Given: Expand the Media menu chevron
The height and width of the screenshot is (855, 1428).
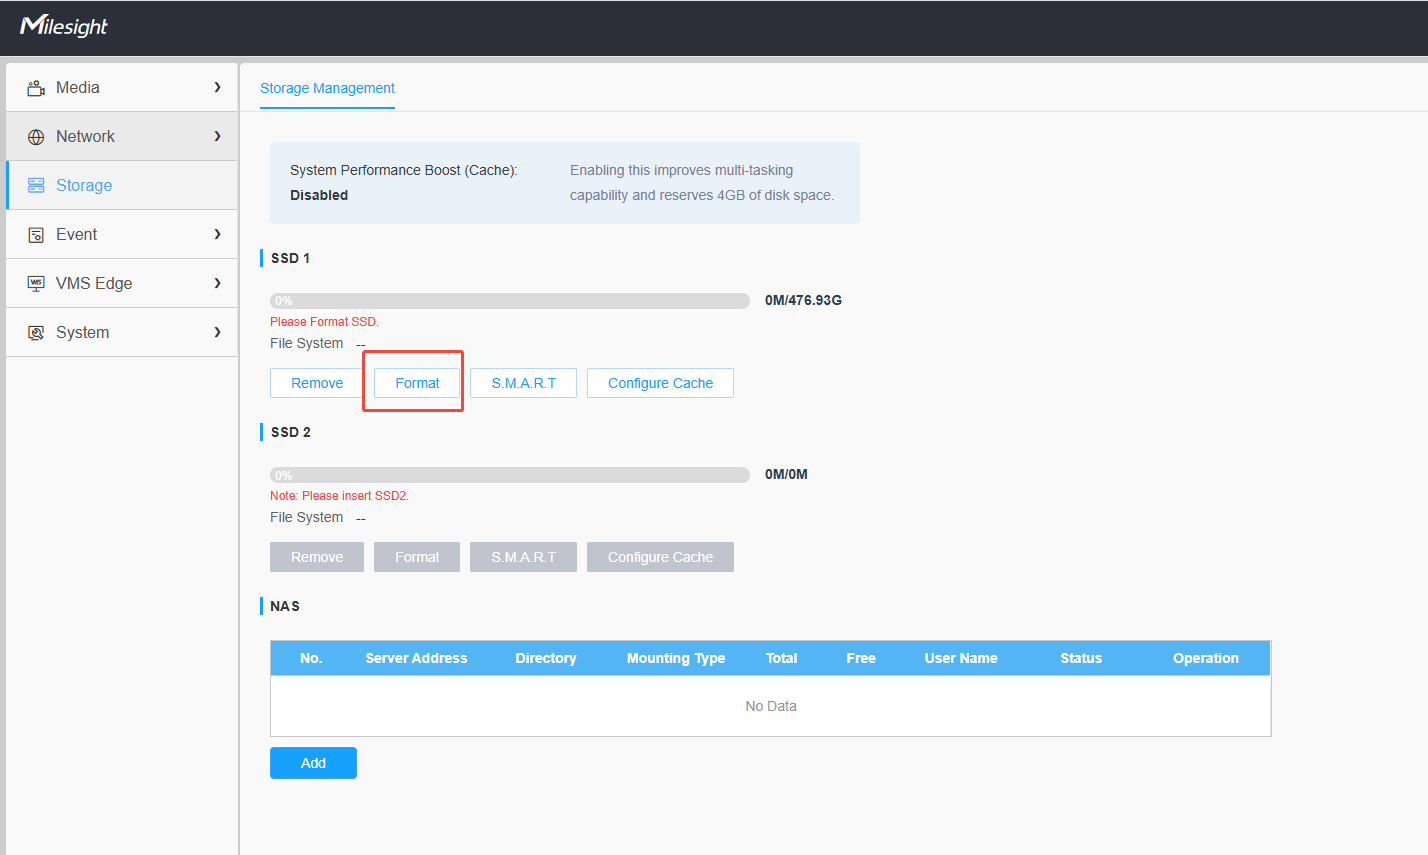Looking at the screenshot, I should click(217, 88).
